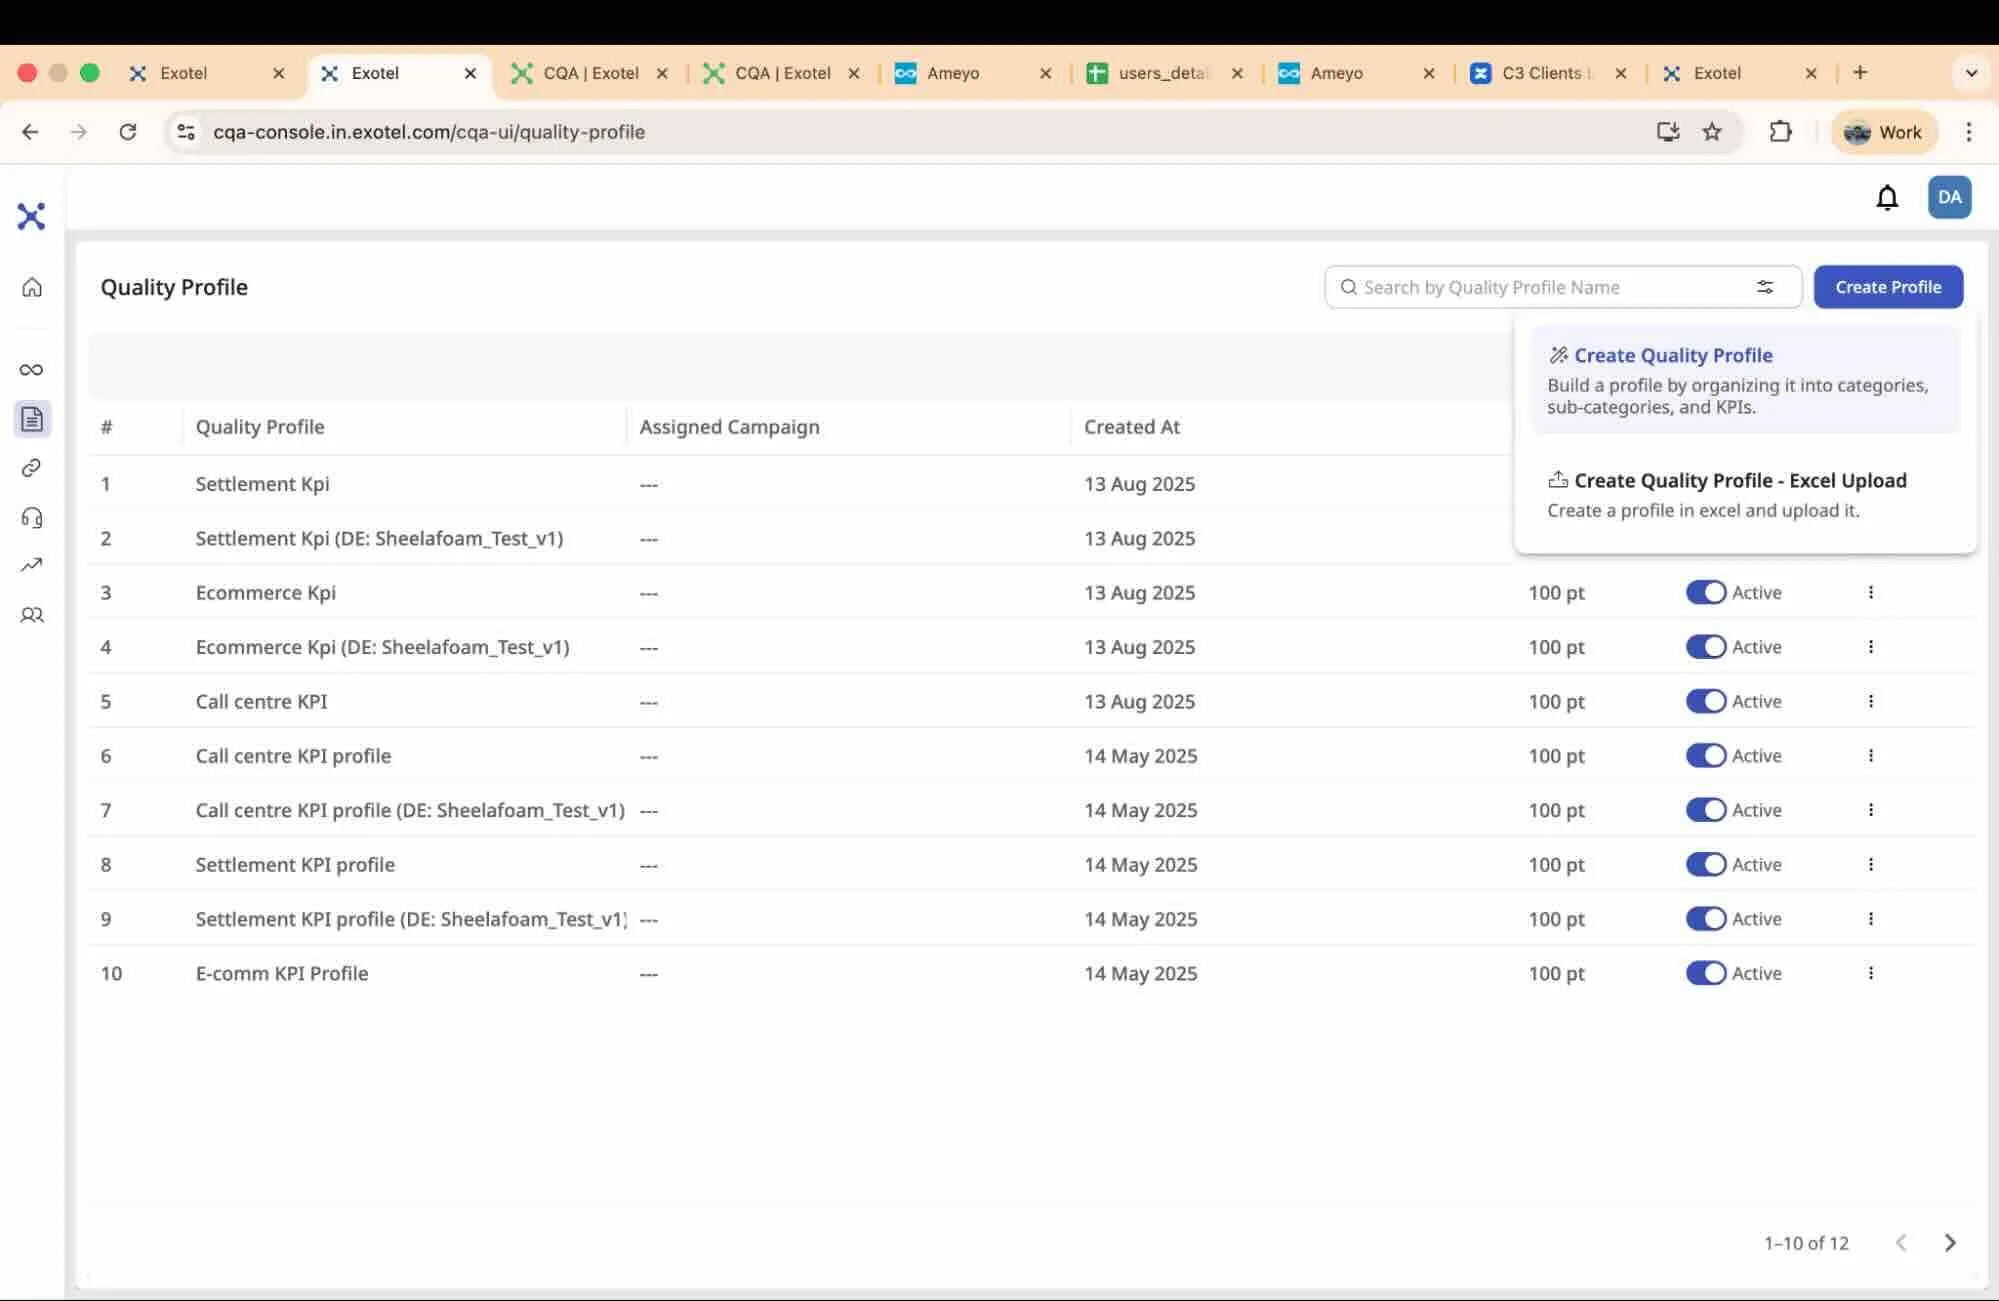Switch to the users_details spreadsheet tab
The width and height of the screenshot is (1999, 1301).
[1165, 73]
